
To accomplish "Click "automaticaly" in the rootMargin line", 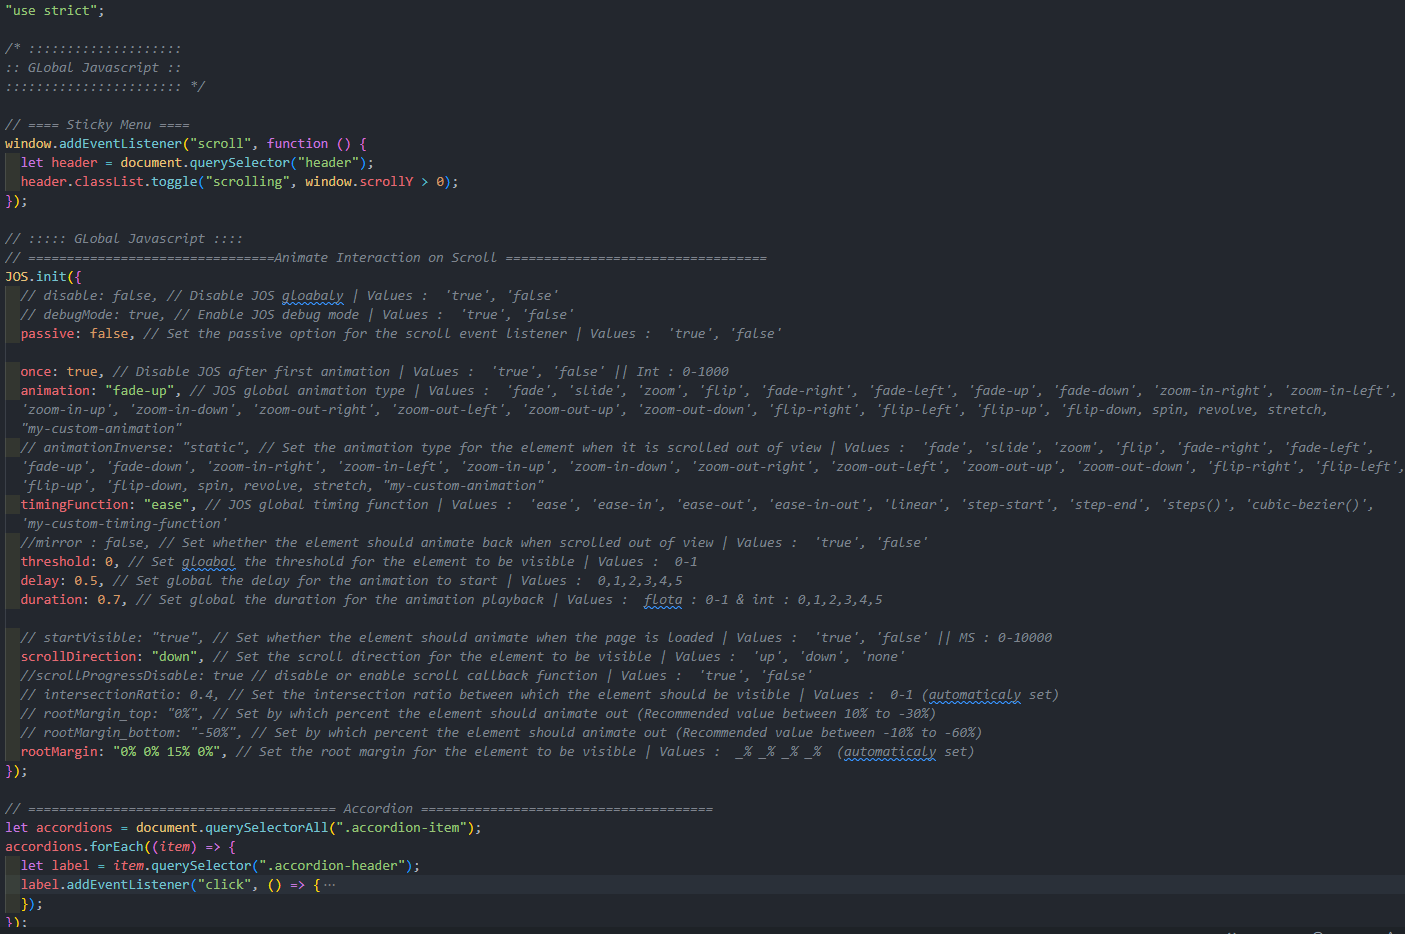I will click(890, 752).
